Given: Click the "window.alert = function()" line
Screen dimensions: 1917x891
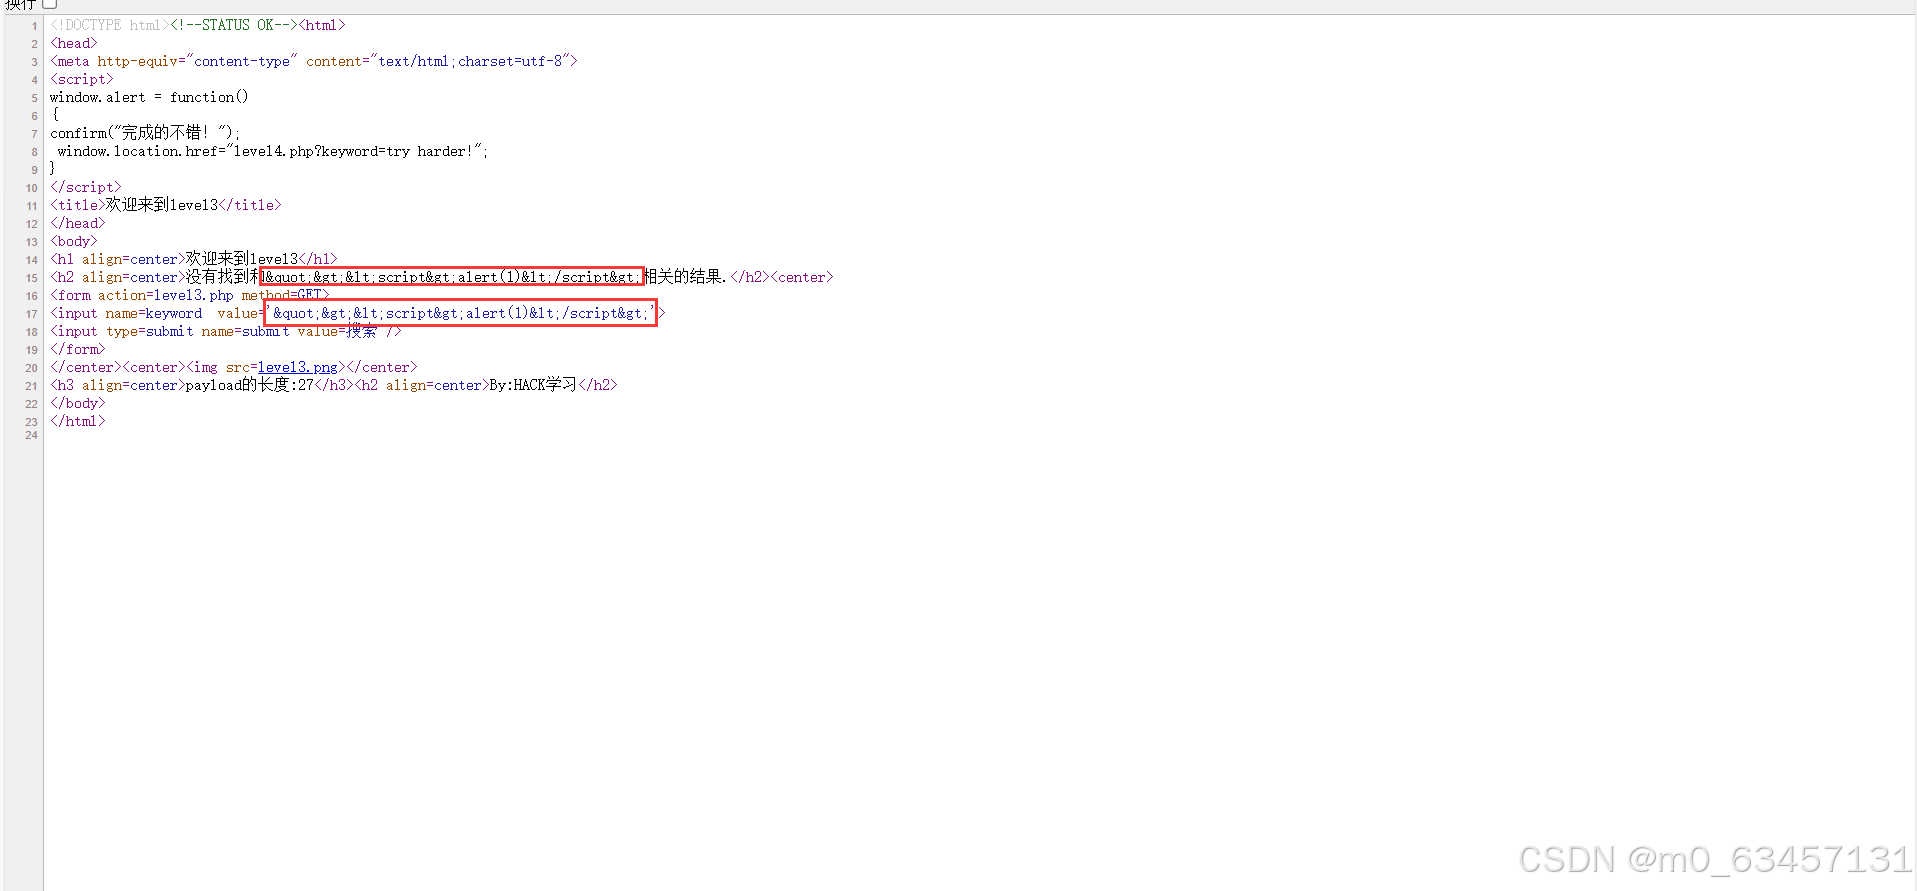Looking at the screenshot, I should [149, 97].
